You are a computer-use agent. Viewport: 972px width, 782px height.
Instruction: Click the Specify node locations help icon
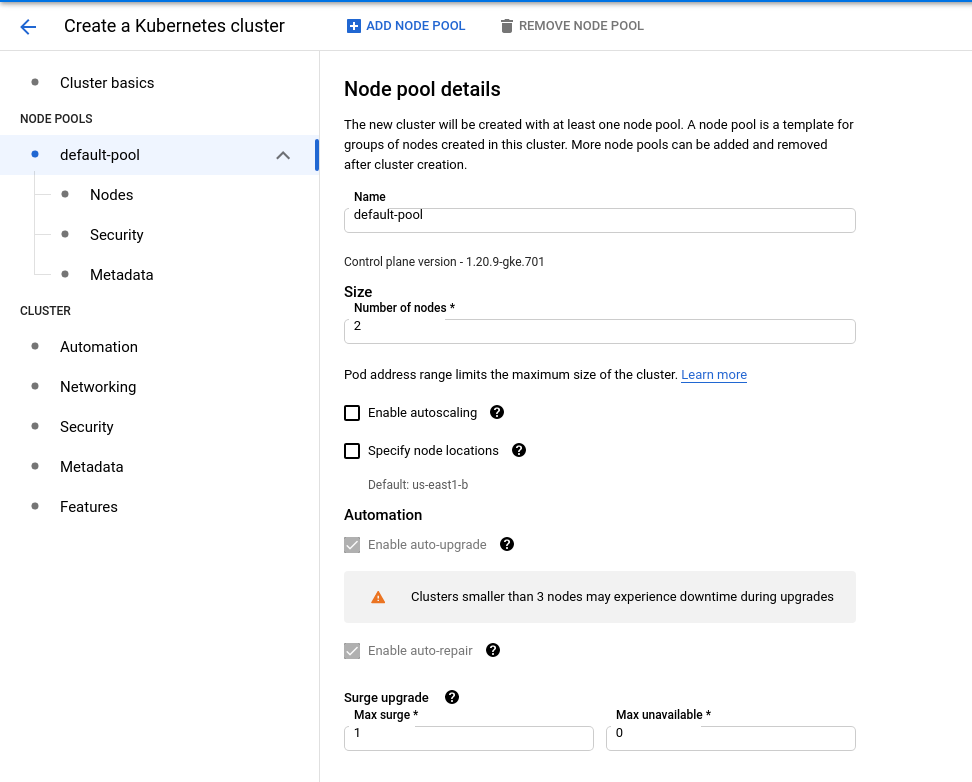point(519,450)
